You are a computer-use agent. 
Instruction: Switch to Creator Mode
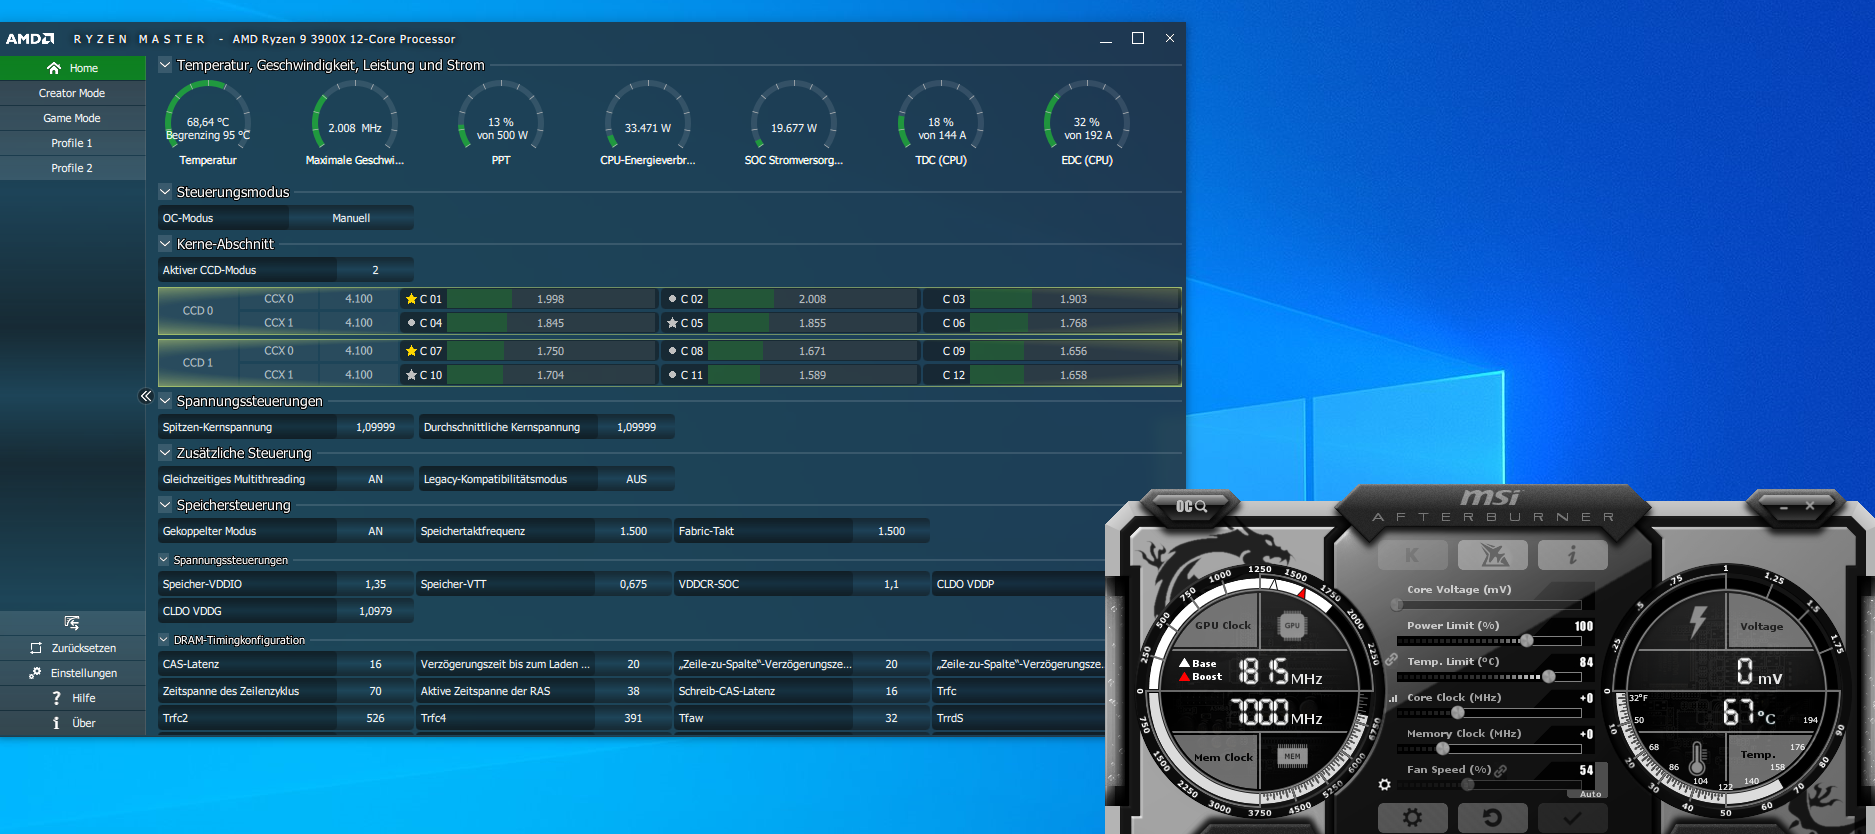click(x=72, y=93)
